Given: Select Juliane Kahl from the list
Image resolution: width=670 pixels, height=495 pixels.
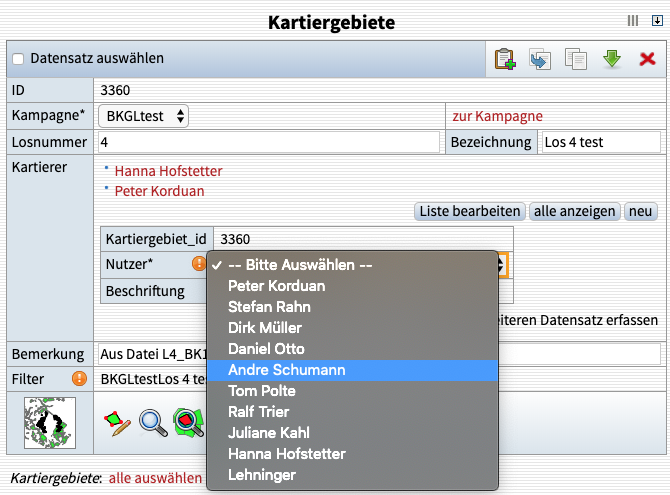Looking at the screenshot, I should pos(353,433).
